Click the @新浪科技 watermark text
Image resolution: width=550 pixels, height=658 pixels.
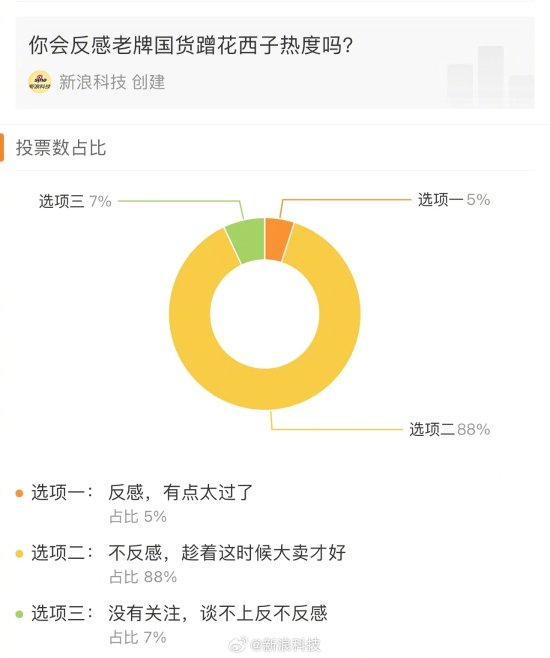[285, 645]
